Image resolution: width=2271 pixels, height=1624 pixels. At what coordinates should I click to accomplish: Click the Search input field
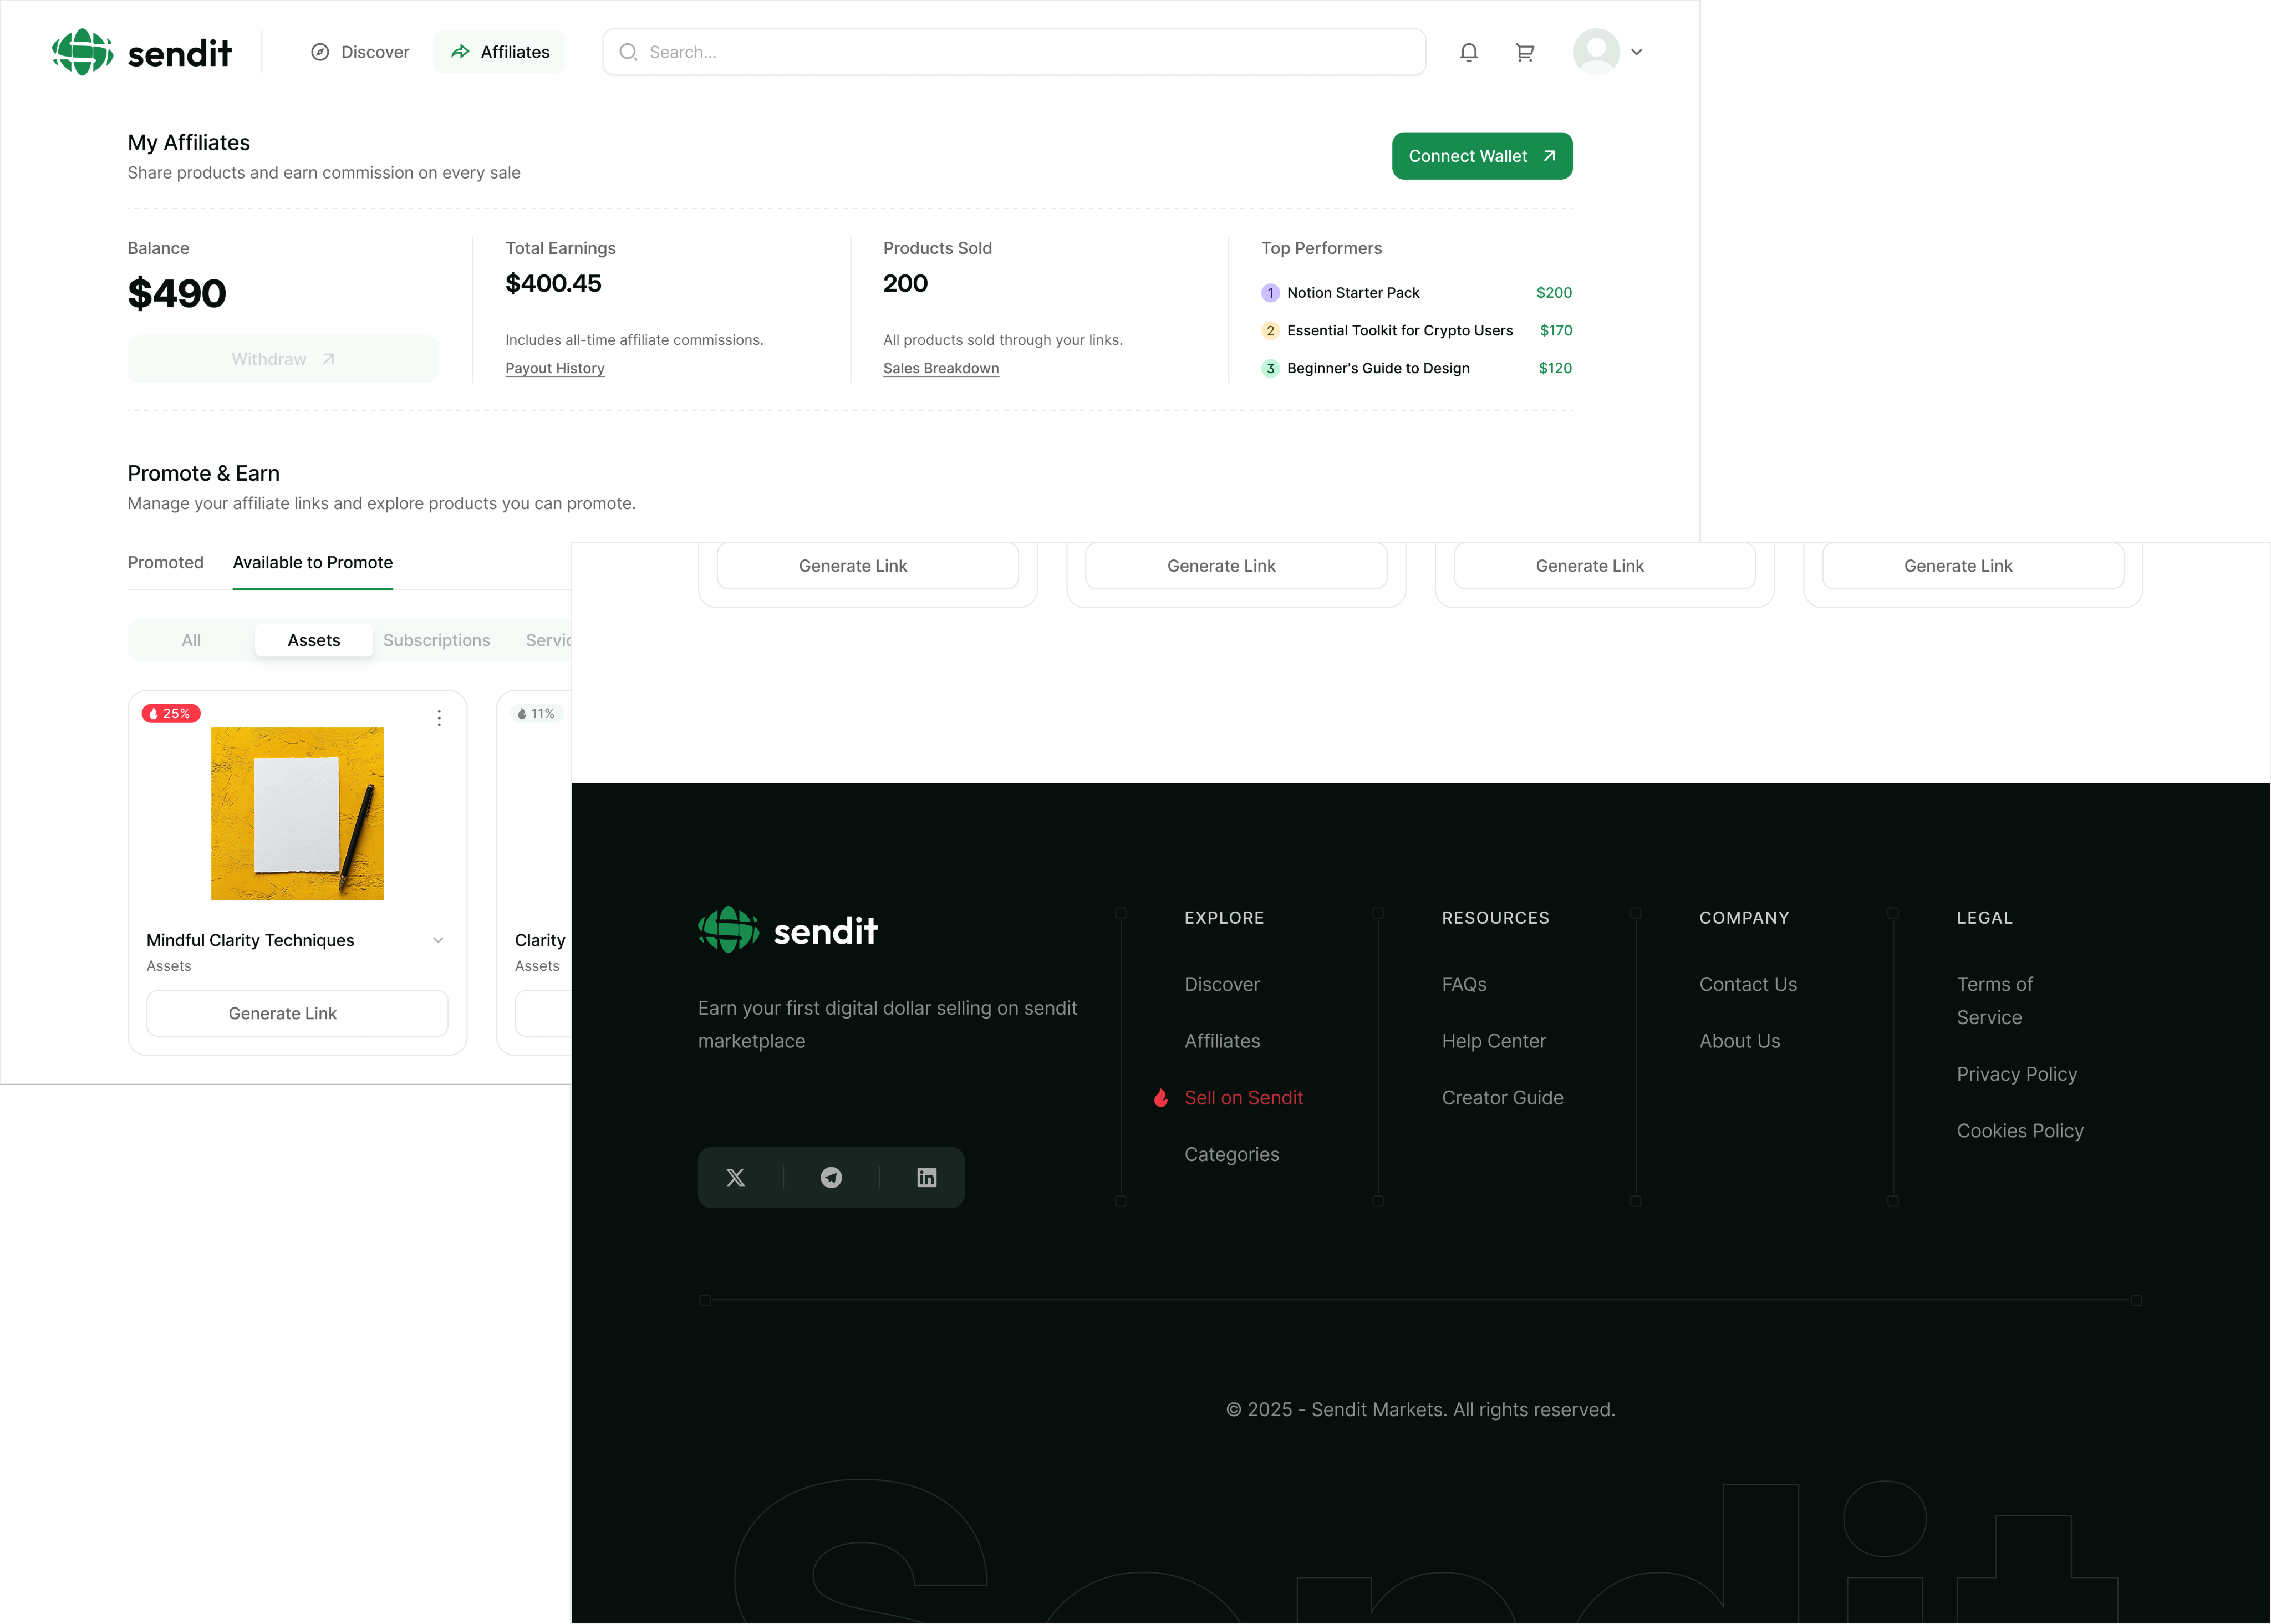(1014, 52)
